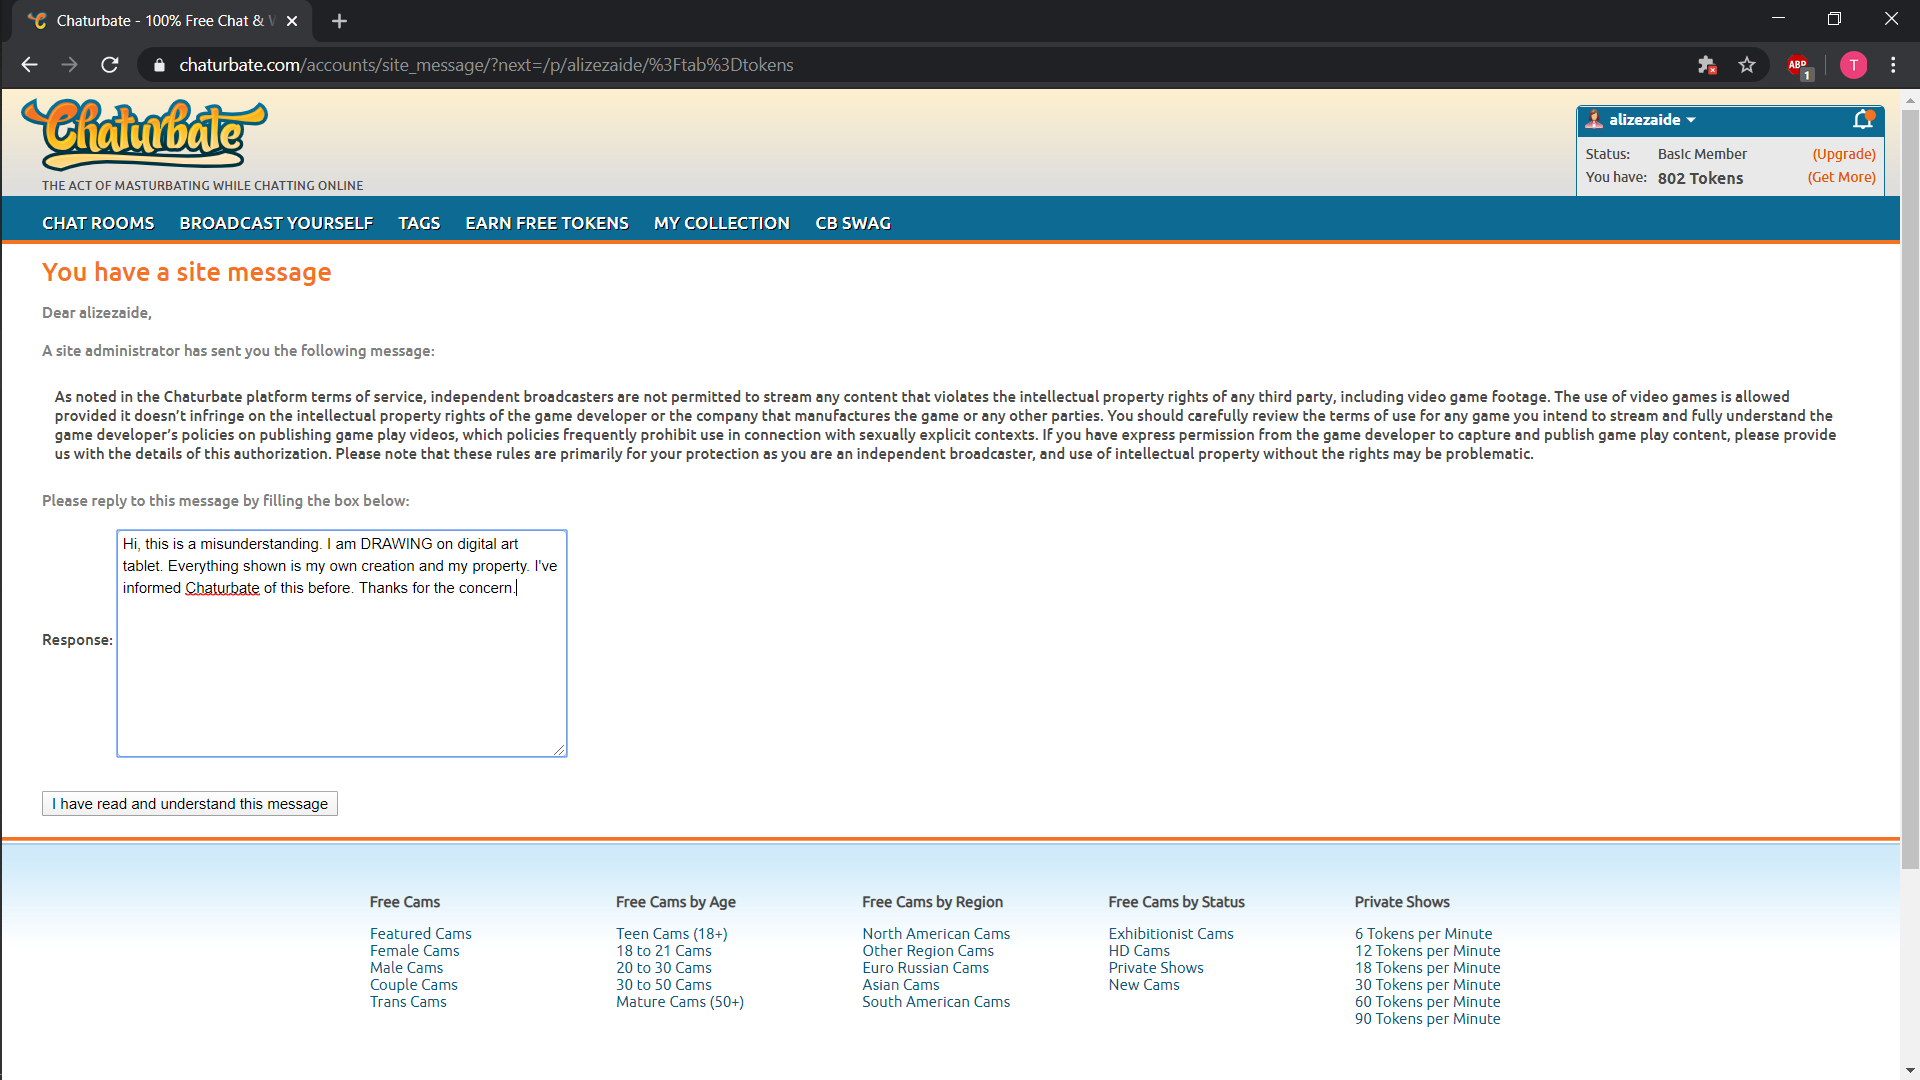The width and height of the screenshot is (1920, 1080).
Task: Open the Asian Cams link
Action: pyautogui.click(x=901, y=984)
